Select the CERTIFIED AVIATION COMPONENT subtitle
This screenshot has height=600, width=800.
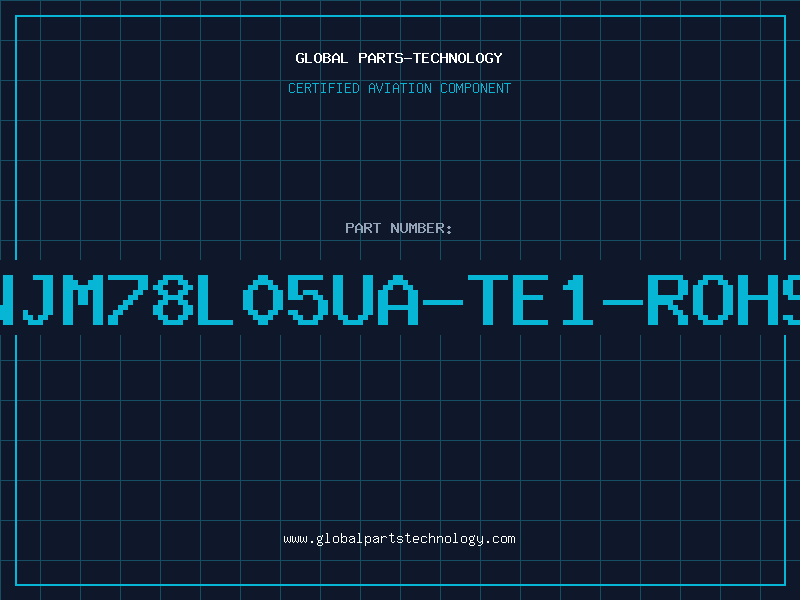pos(399,88)
